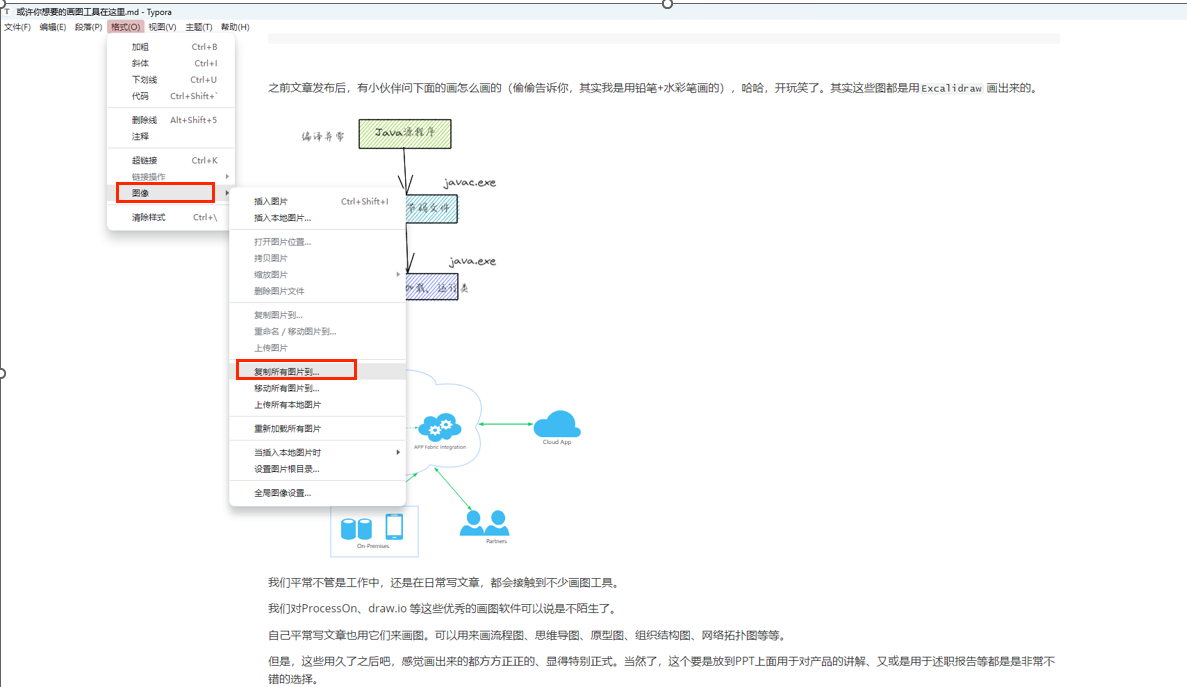Click the java.exe label in sketch
The height and width of the screenshot is (687, 1187).
tap(472, 261)
